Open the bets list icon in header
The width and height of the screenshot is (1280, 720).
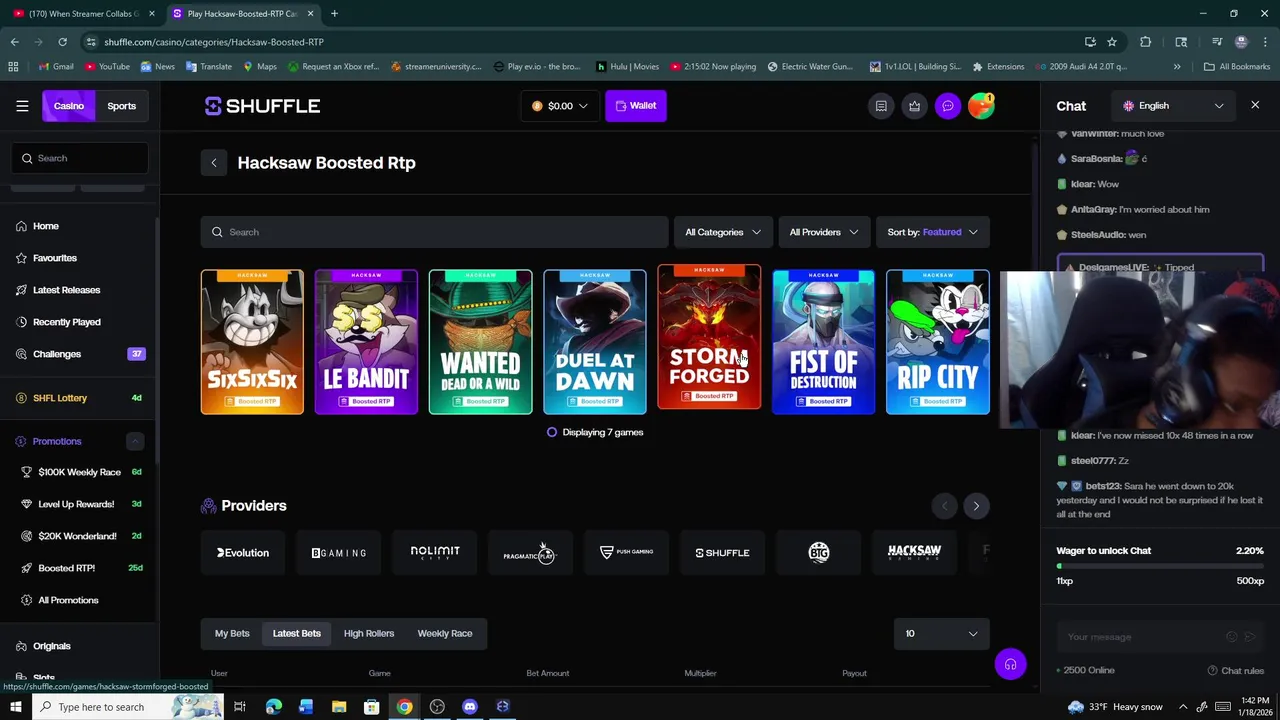pyautogui.click(x=881, y=106)
